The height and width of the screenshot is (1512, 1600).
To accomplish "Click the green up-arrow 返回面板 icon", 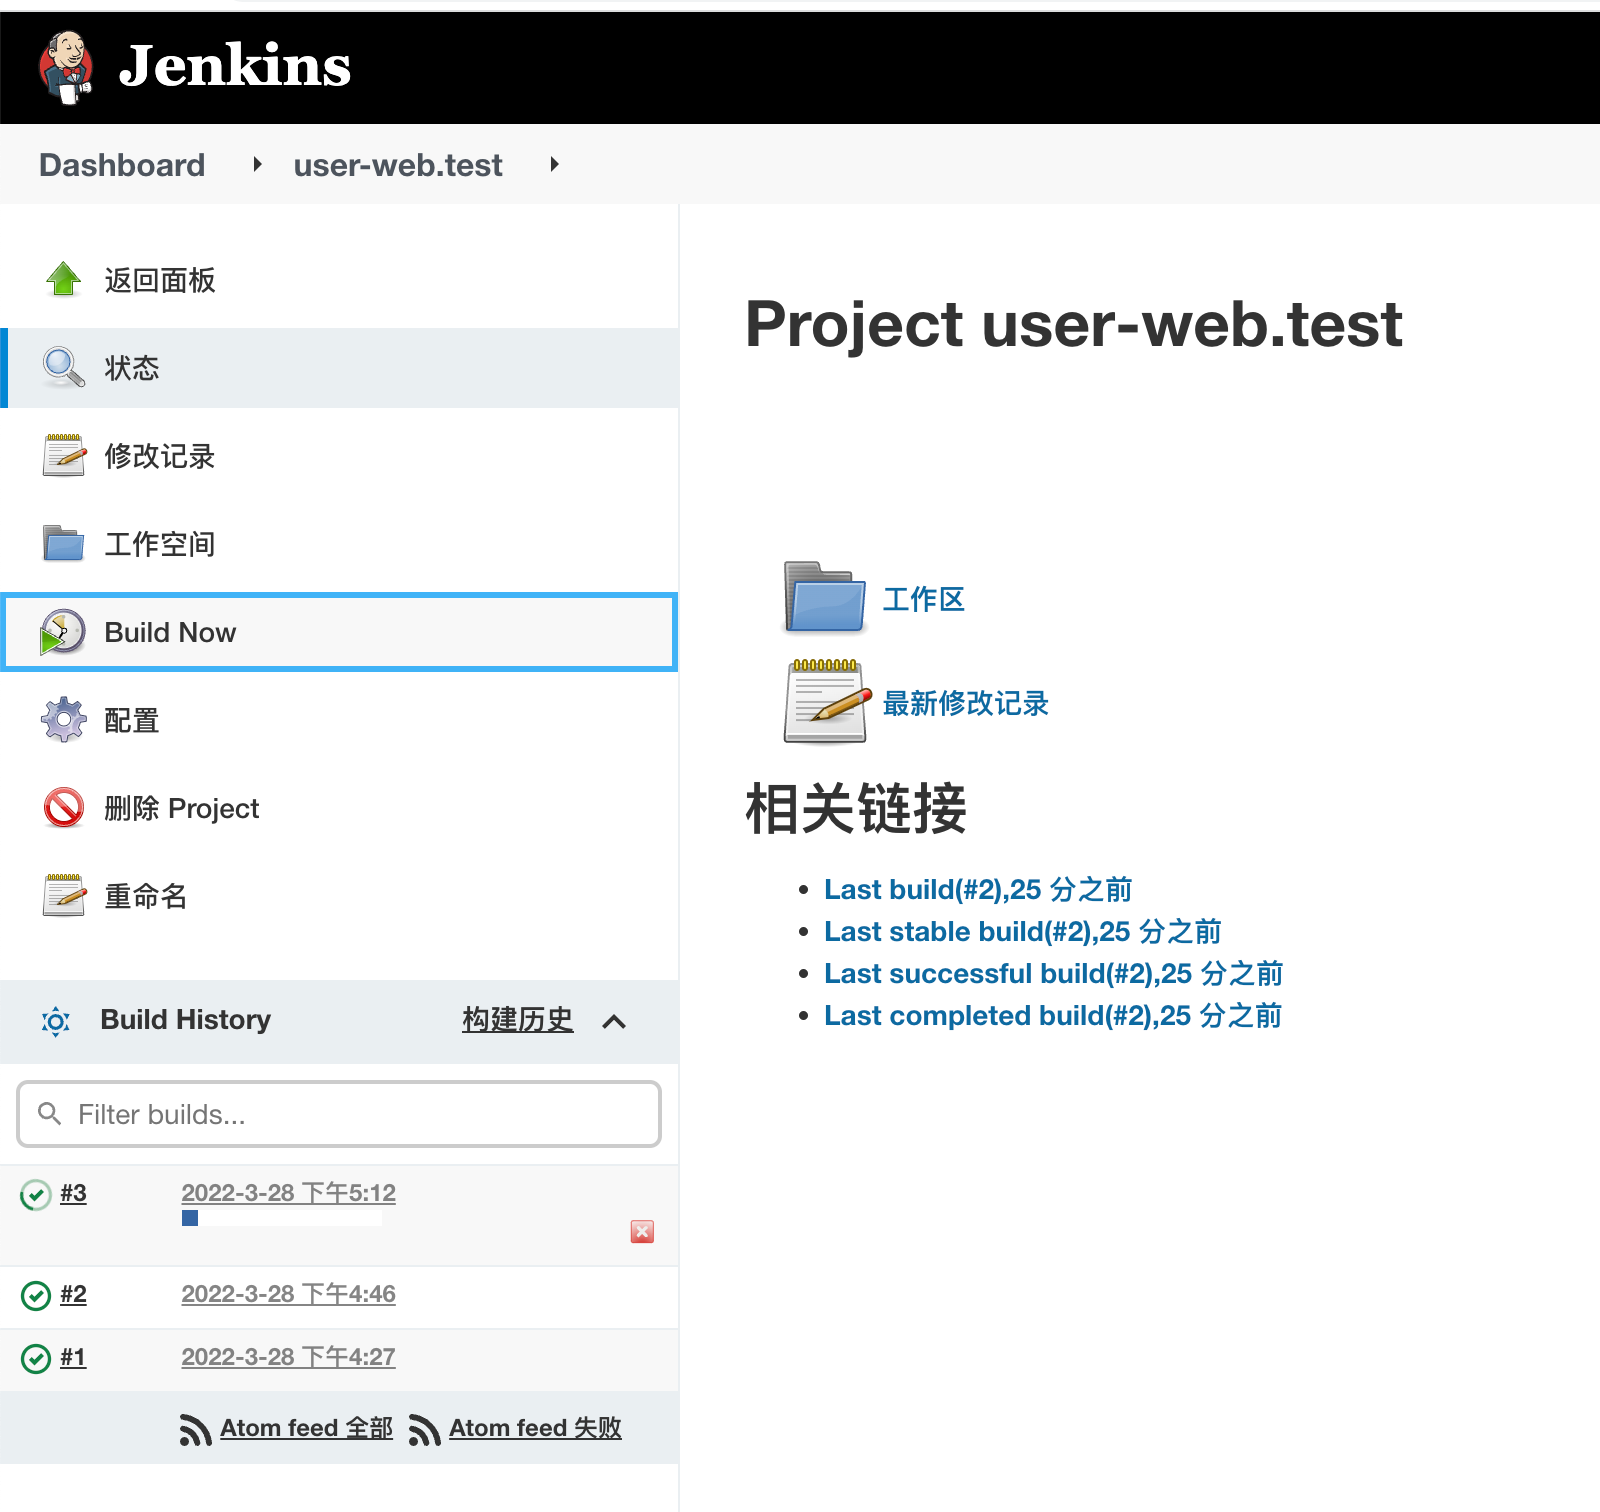I will [64, 279].
